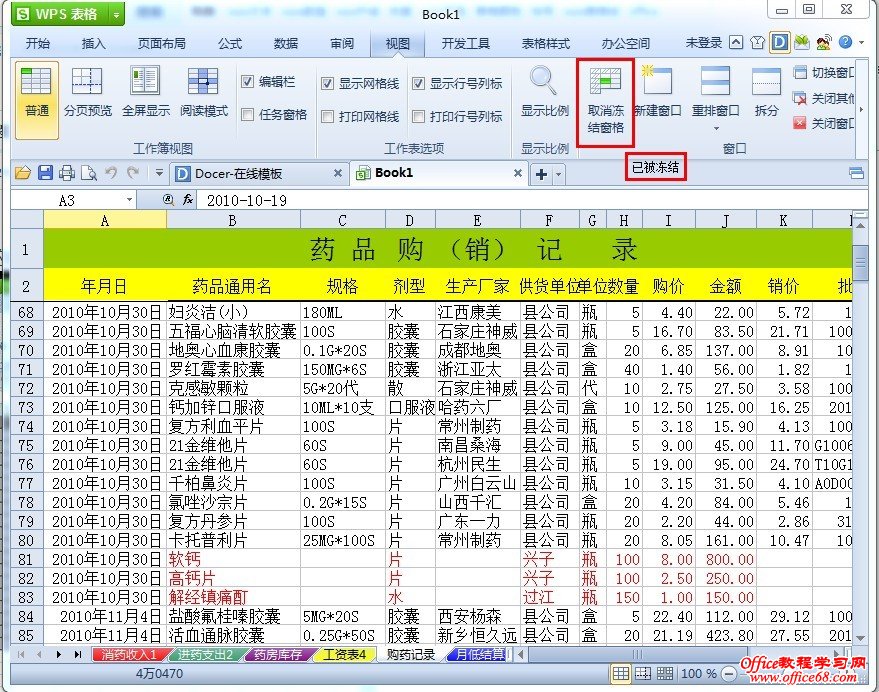Open quick access toolbar customize arrow
Image resolution: width=879 pixels, height=692 pixels.
[x=159, y=173]
